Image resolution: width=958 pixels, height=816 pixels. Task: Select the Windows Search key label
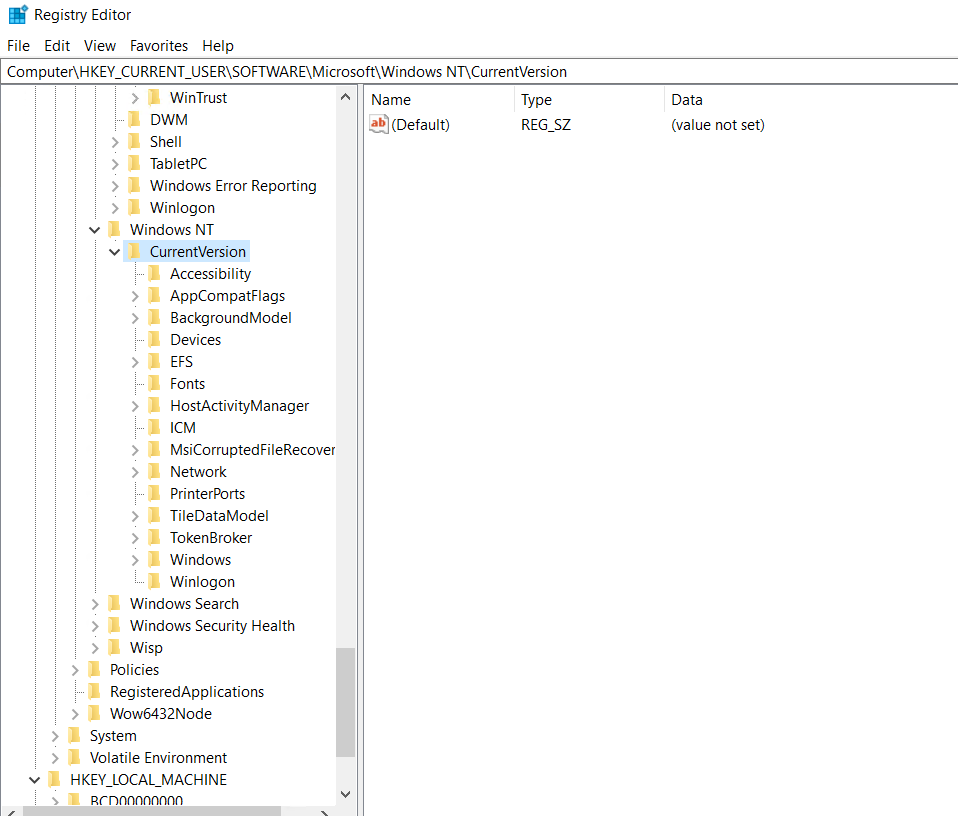[x=185, y=603]
